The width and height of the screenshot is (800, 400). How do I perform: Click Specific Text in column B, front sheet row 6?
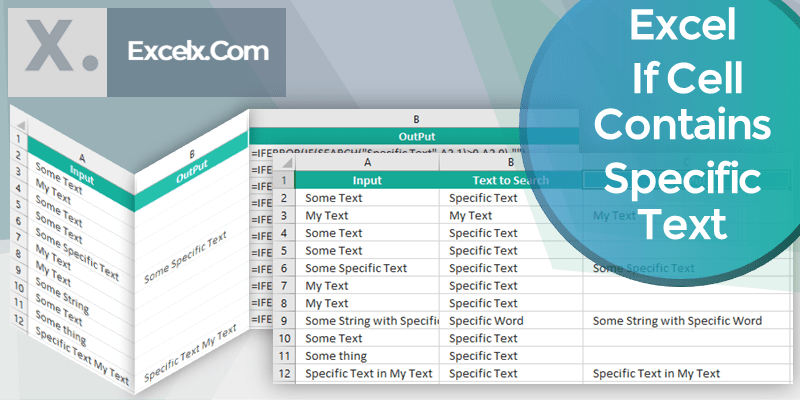483,268
